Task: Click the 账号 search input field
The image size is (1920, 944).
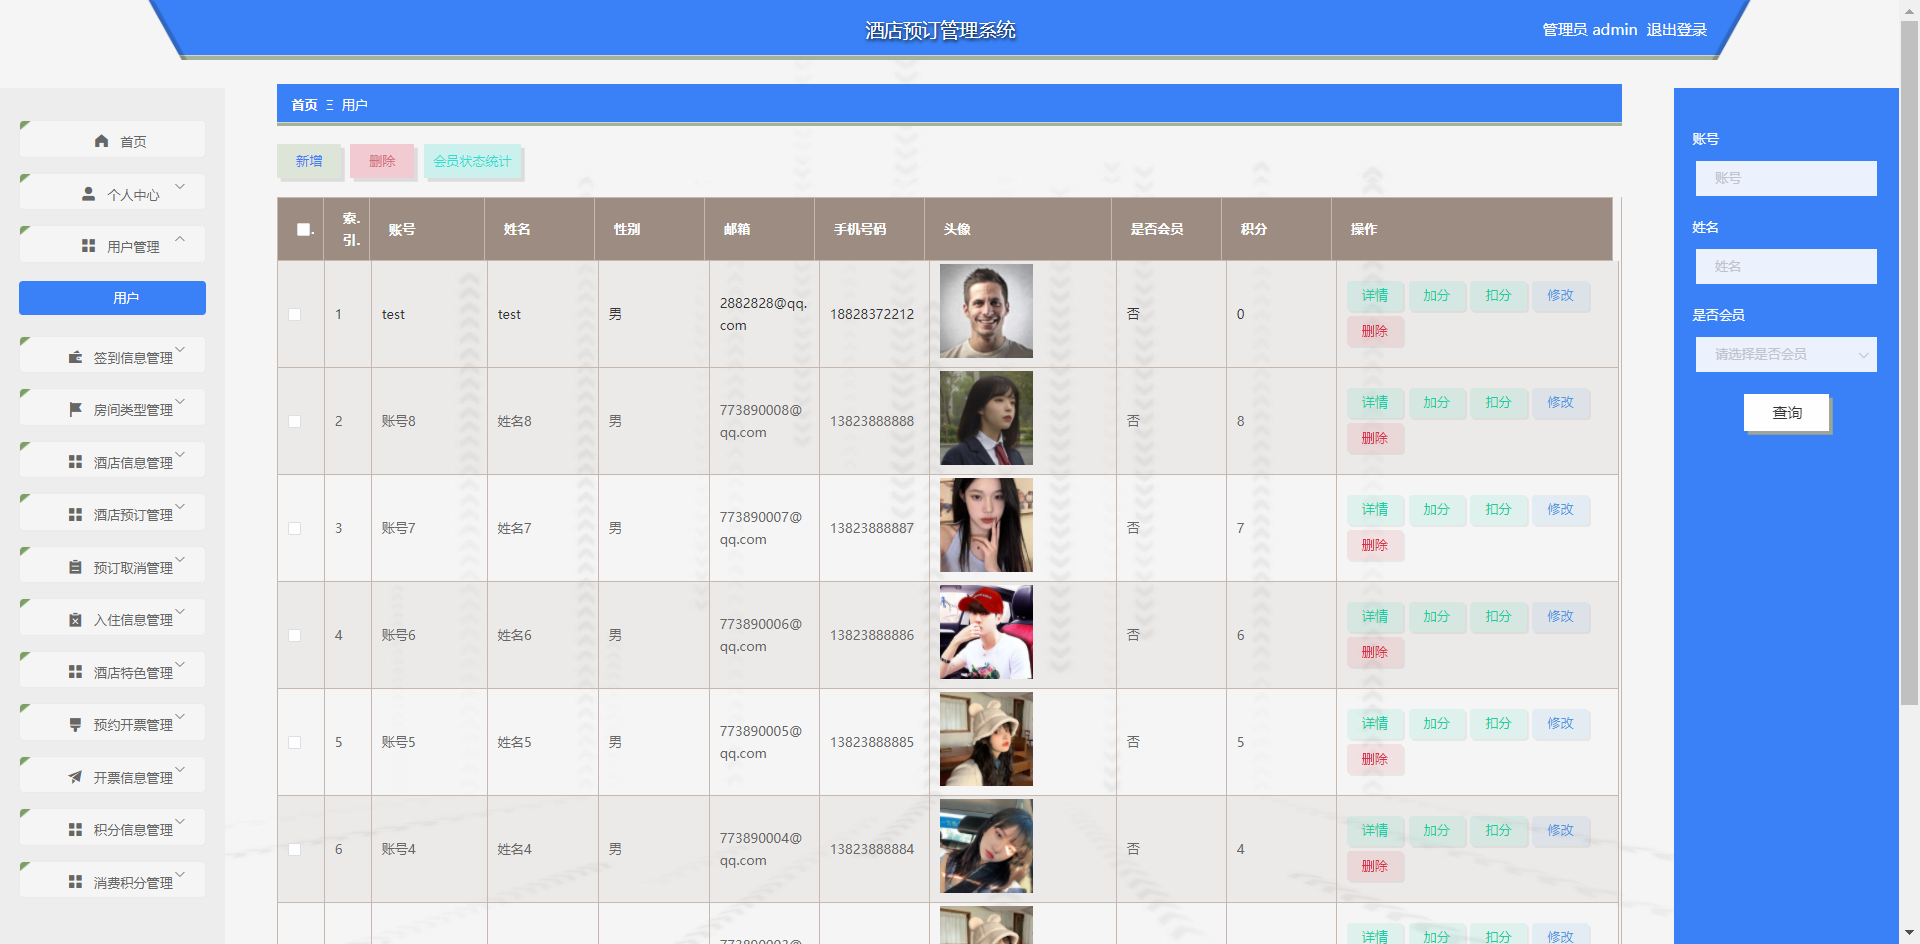Action: pyautogui.click(x=1785, y=178)
